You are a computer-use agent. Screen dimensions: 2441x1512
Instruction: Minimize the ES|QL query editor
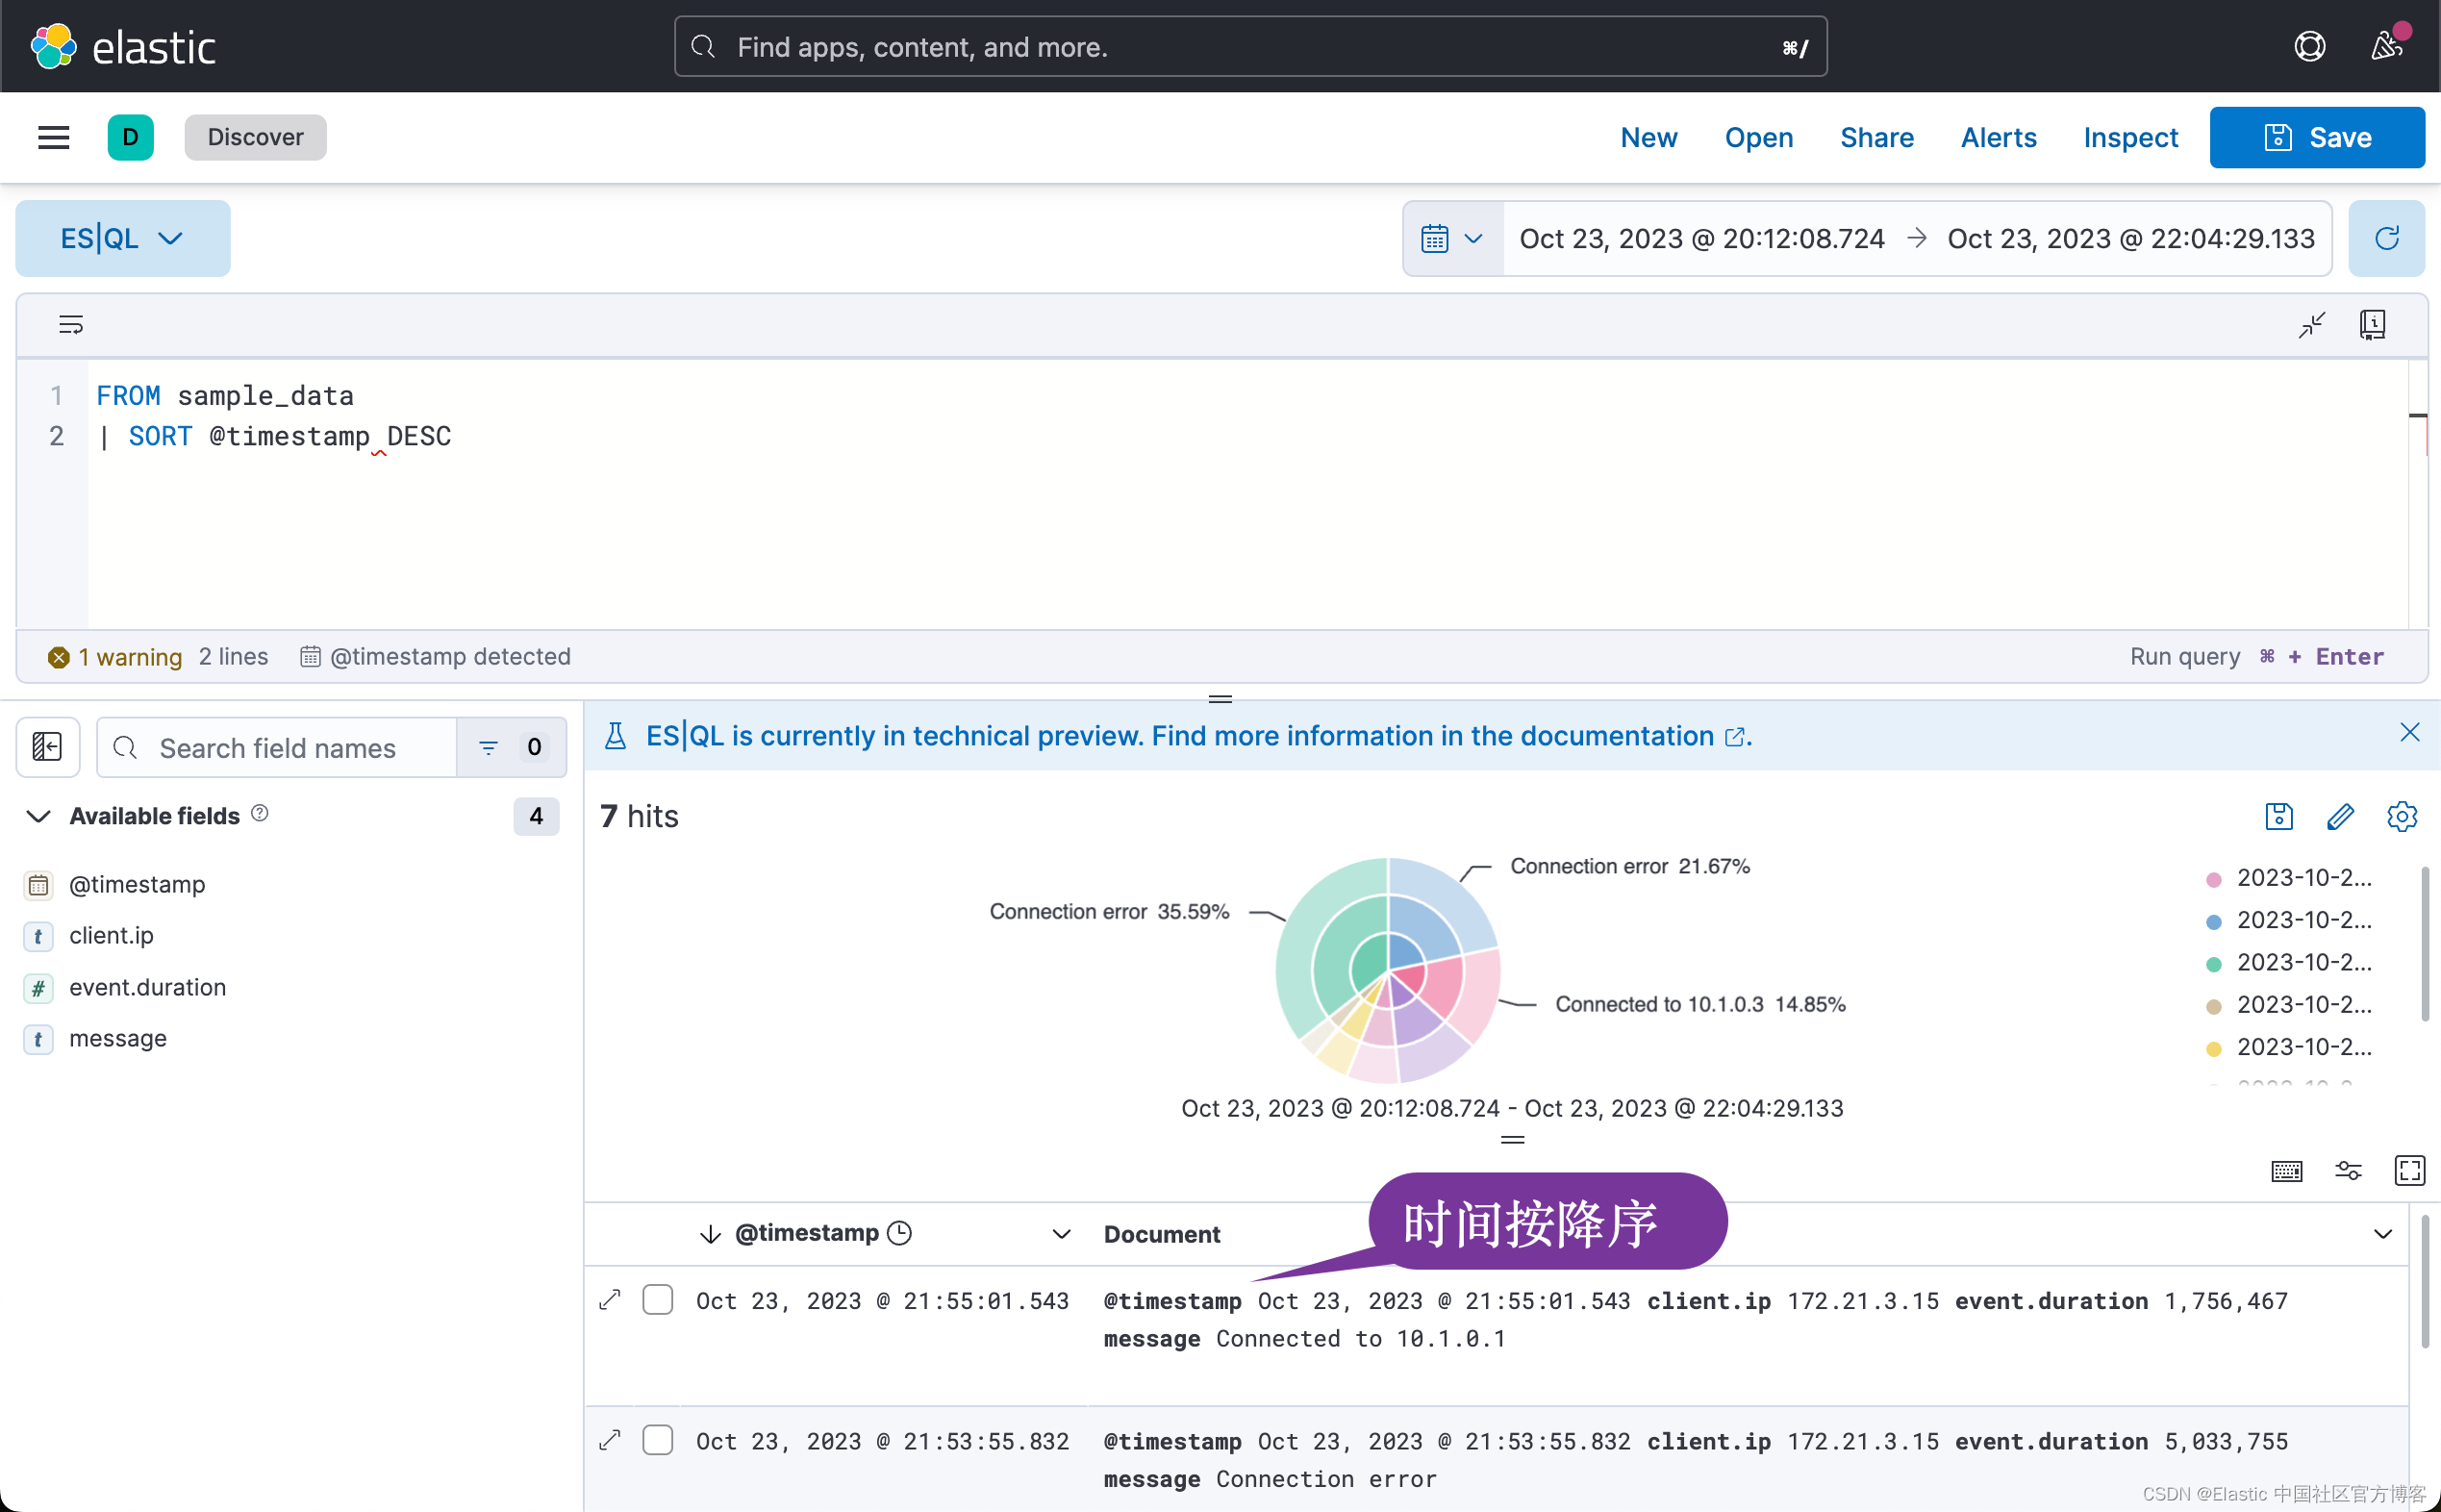pos(2311,325)
